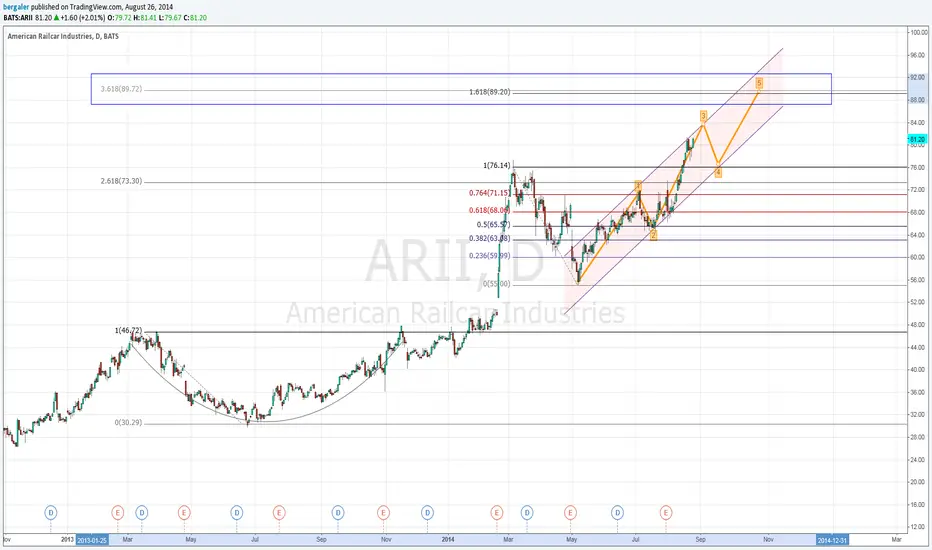Screen dimensions: 932x550
Task: Select the 2.618(73.30) Fibonacci level label
Action: [x=121, y=181]
